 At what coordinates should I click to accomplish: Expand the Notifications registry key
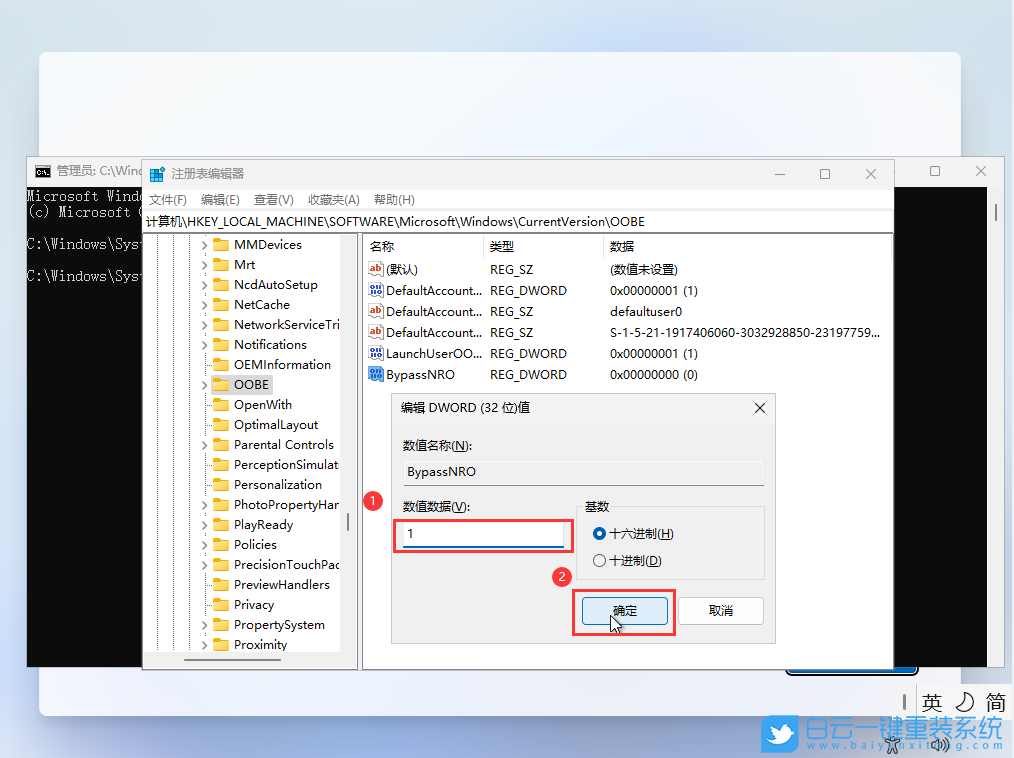(202, 344)
